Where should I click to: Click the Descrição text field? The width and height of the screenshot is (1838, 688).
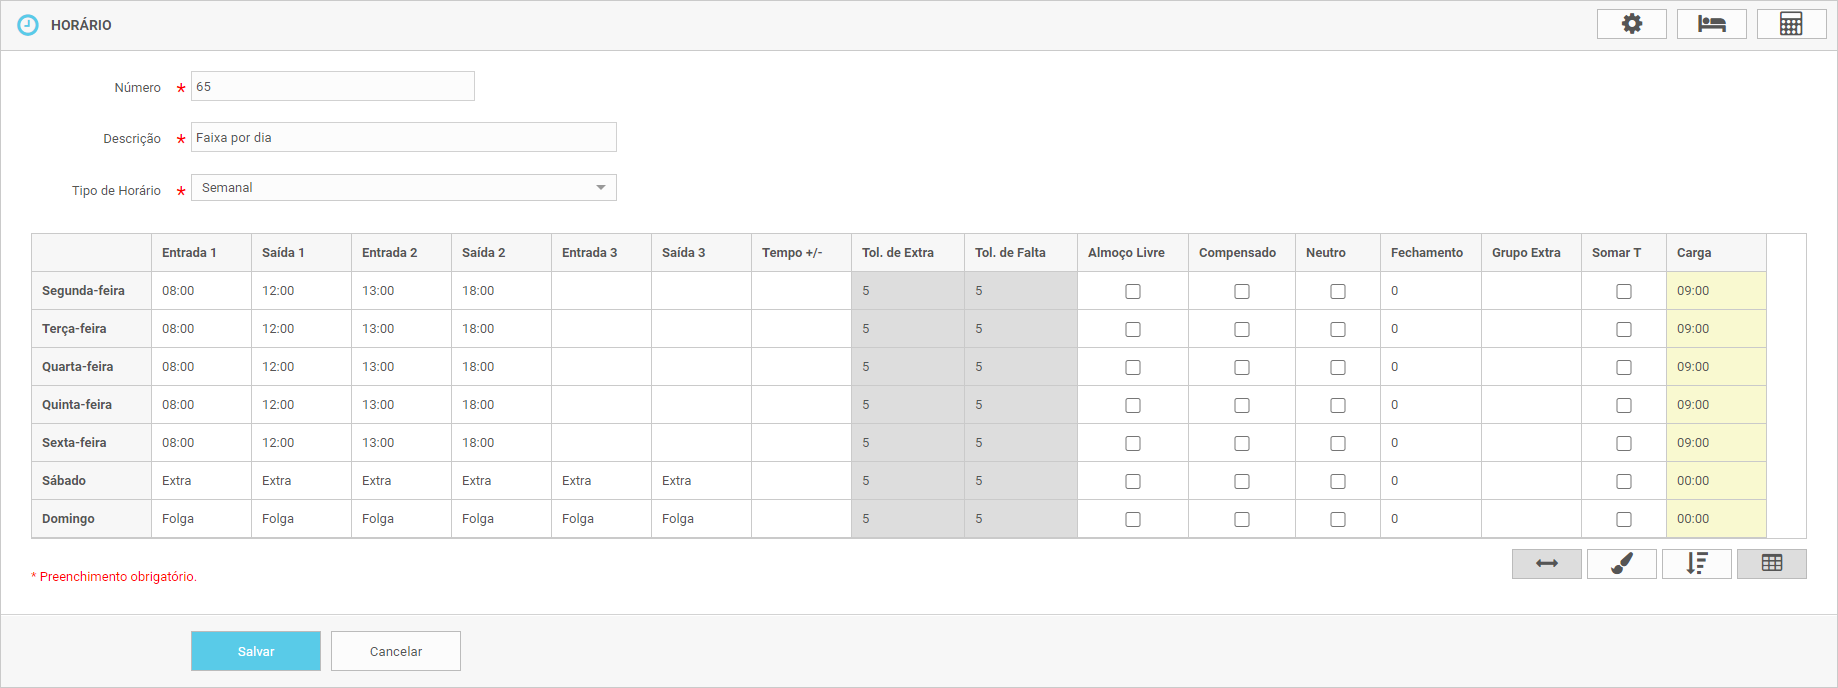point(403,138)
